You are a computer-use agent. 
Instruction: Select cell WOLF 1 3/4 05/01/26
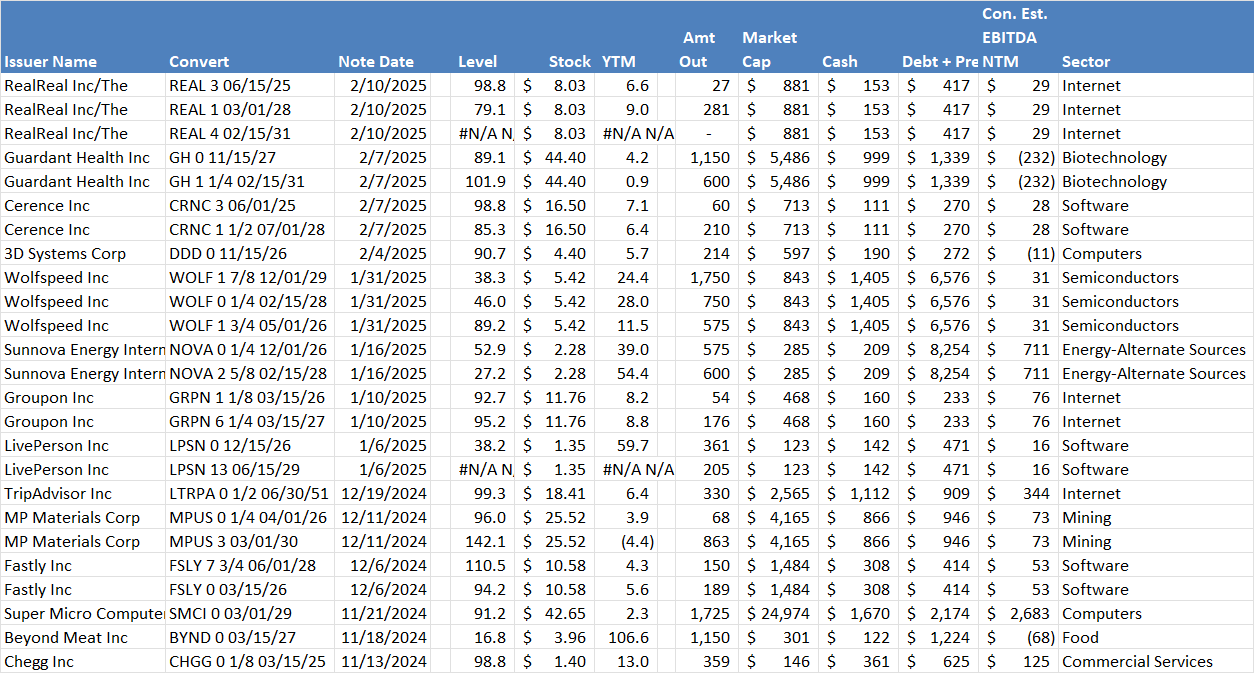click(x=246, y=326)
